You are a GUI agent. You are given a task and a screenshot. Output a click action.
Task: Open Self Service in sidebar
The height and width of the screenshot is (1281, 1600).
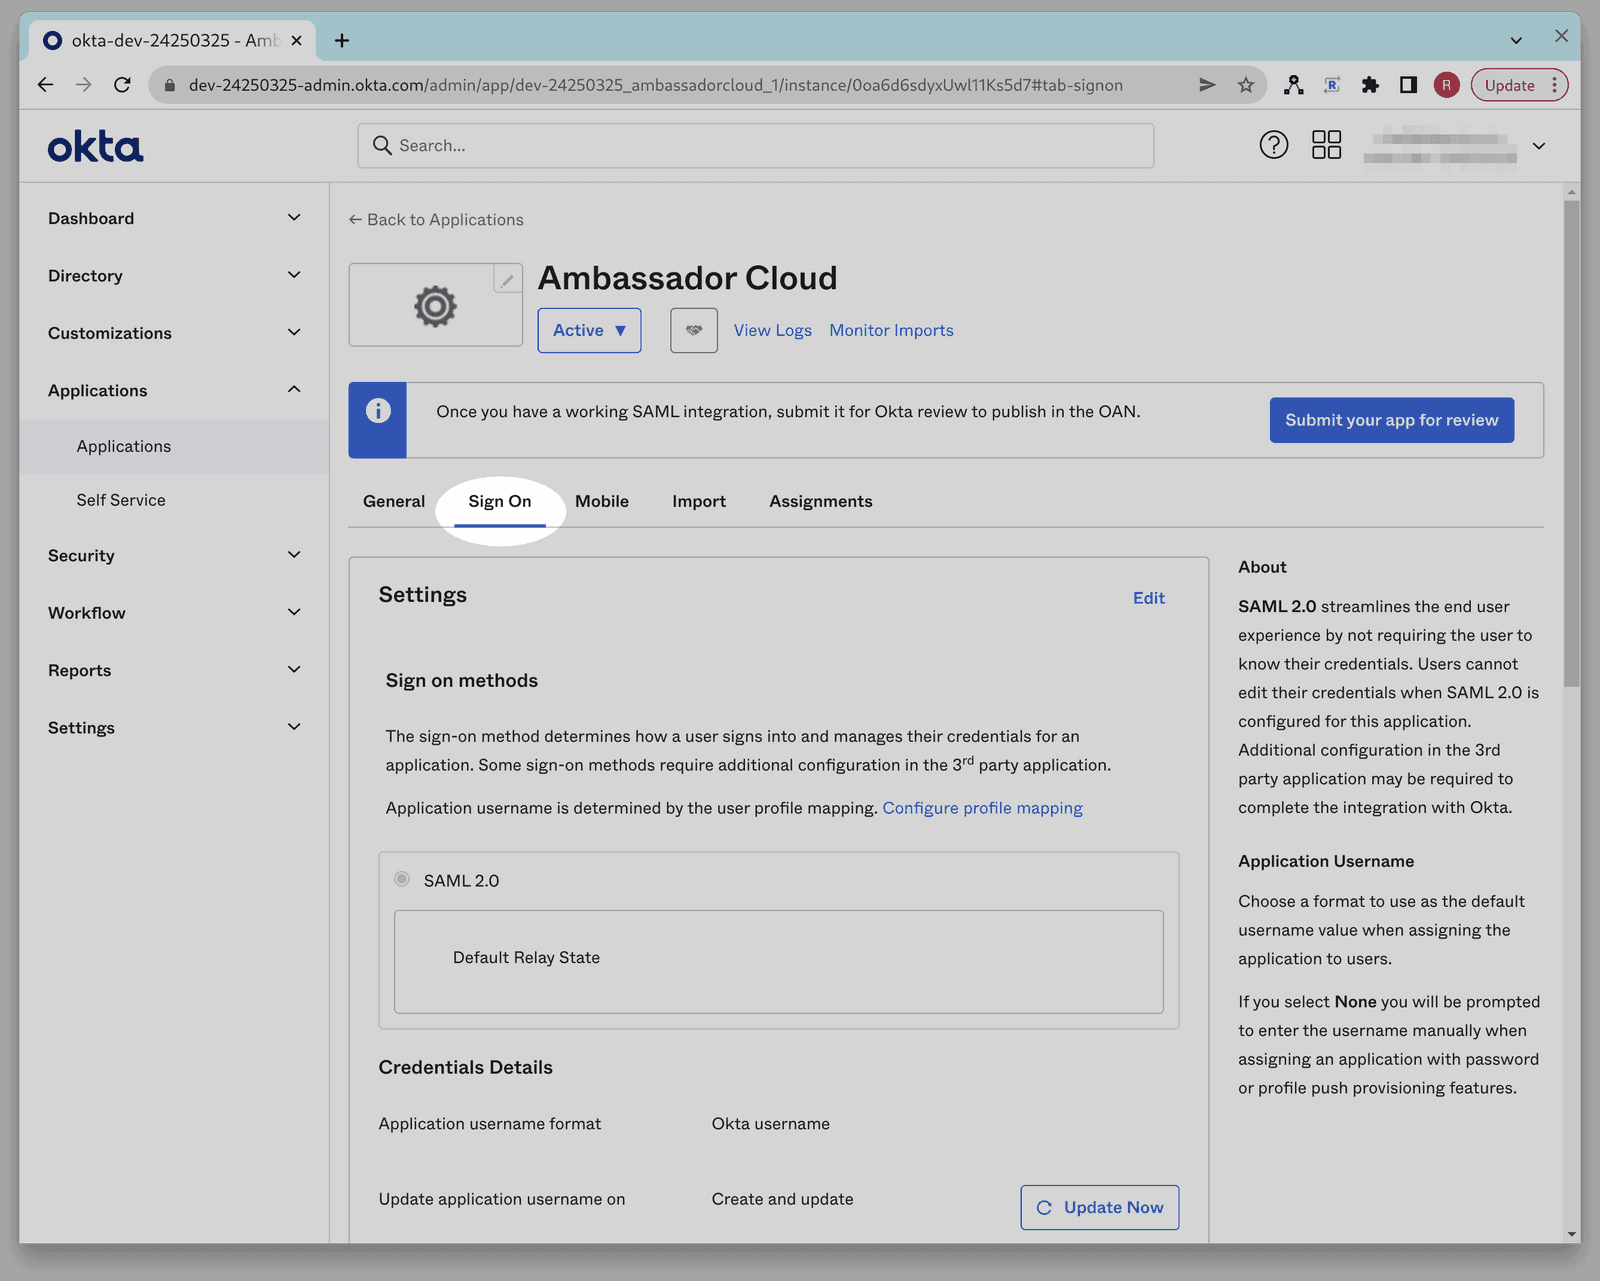tap(121, 500)
